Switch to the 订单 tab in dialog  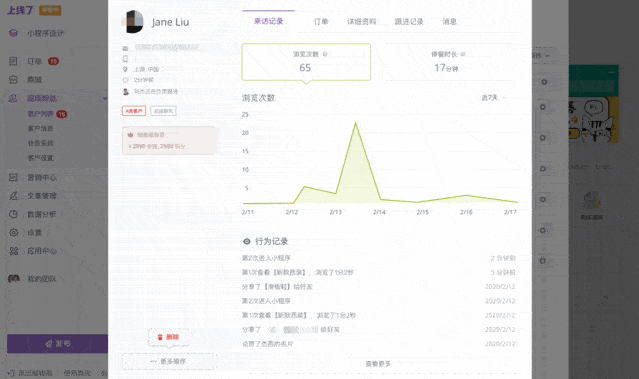tap(321, 22)
